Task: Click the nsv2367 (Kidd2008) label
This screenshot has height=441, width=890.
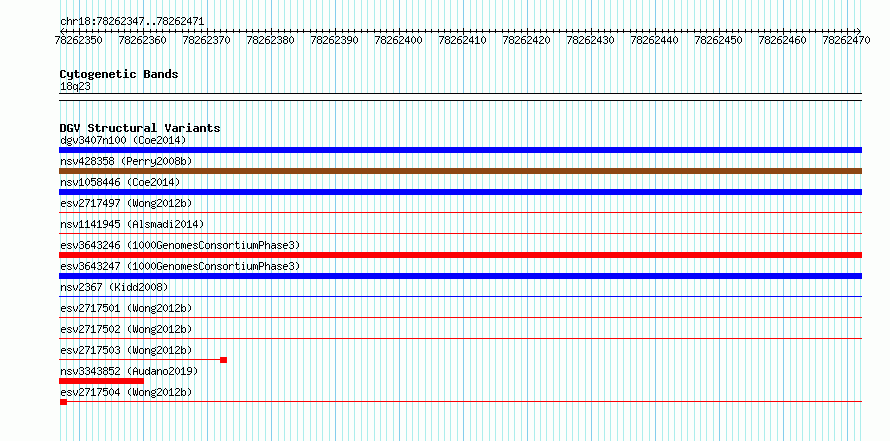Action: 114,287
